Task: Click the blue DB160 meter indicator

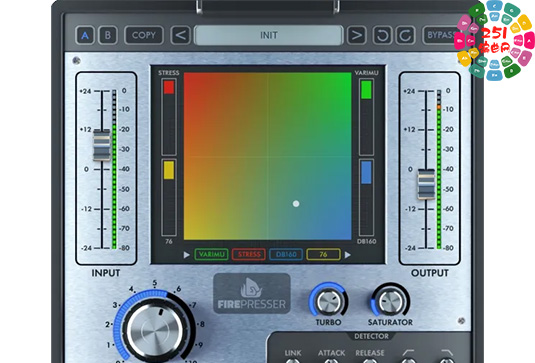Action: 366,172
